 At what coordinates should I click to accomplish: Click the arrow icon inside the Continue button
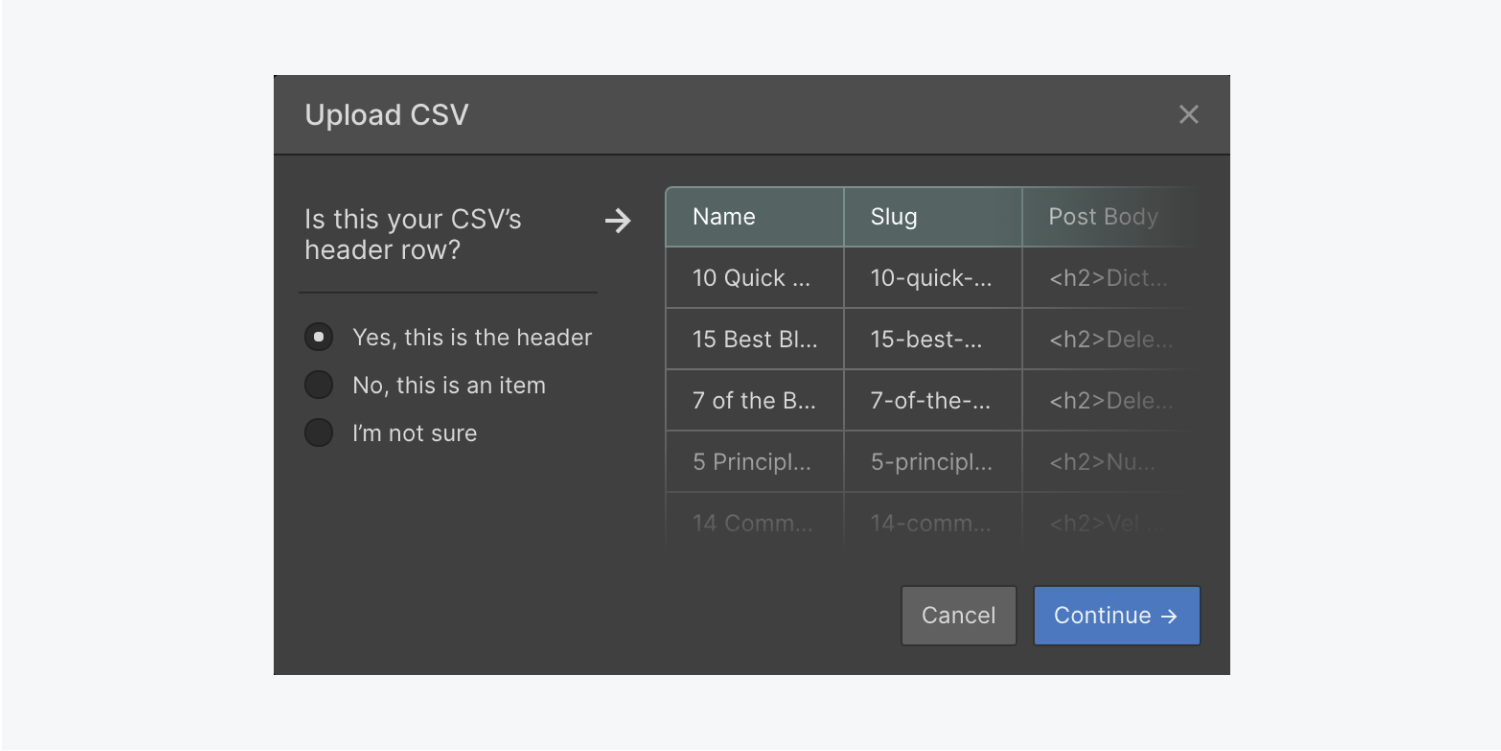click(x=1170, y=616)
